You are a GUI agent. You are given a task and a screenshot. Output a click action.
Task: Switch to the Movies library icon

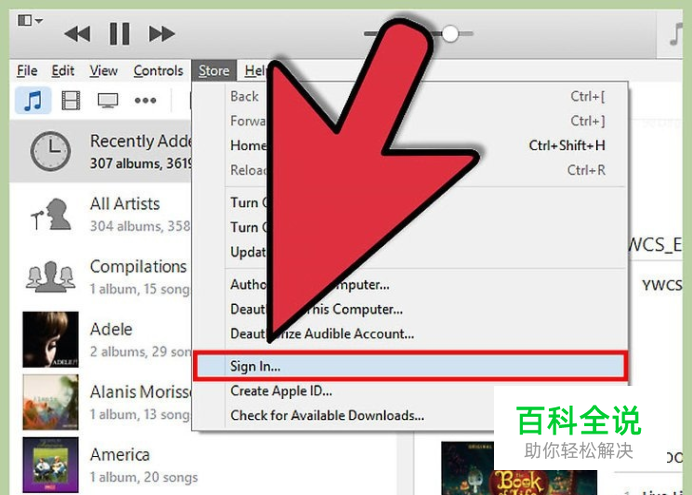click(71, 101)
